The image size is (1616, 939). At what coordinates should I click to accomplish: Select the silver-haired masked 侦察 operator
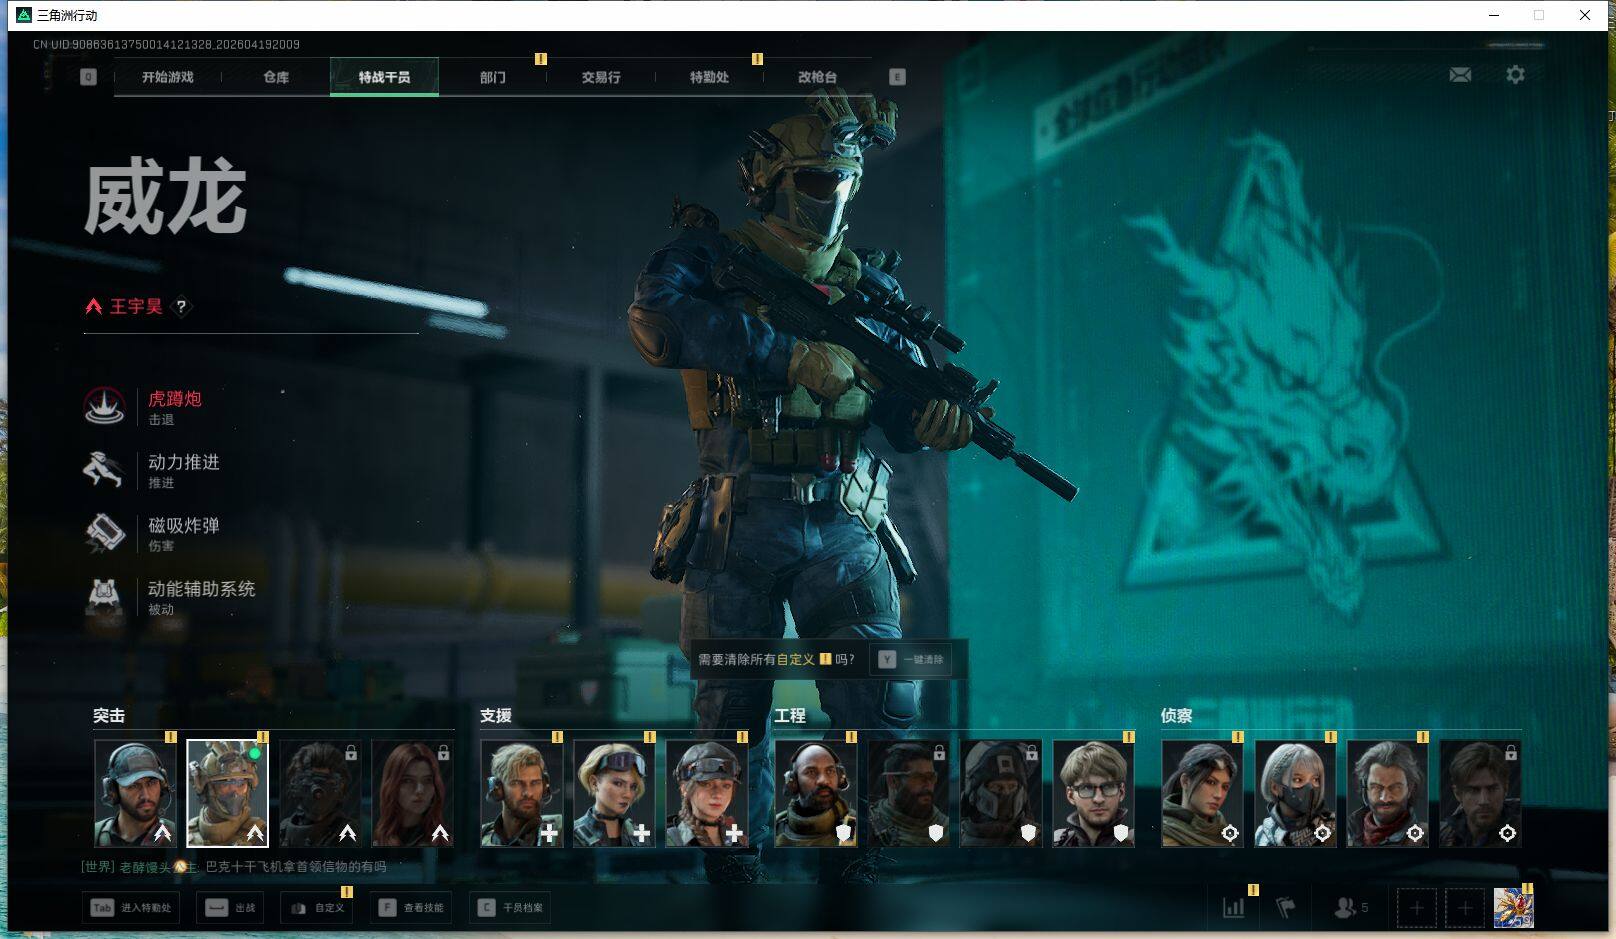tap(1296, 793)
